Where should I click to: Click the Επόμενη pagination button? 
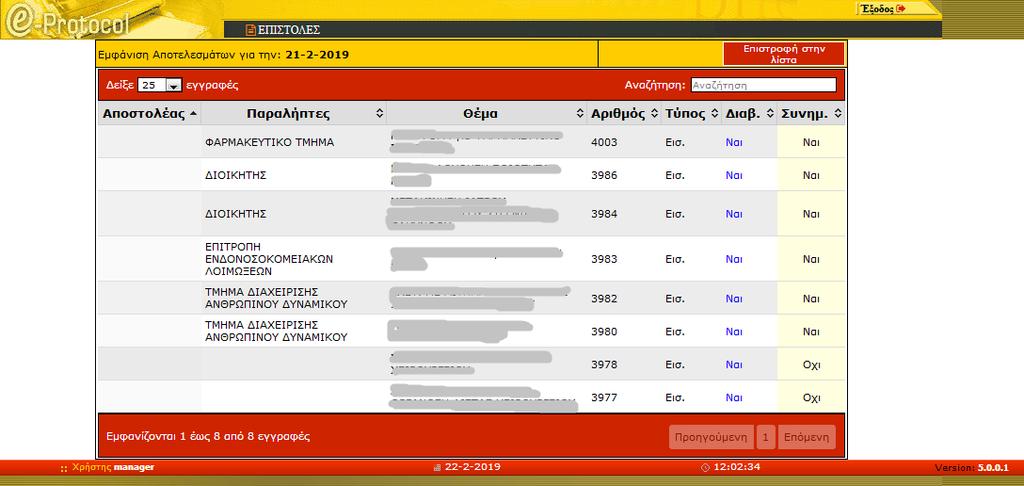(x=807, y=437)
